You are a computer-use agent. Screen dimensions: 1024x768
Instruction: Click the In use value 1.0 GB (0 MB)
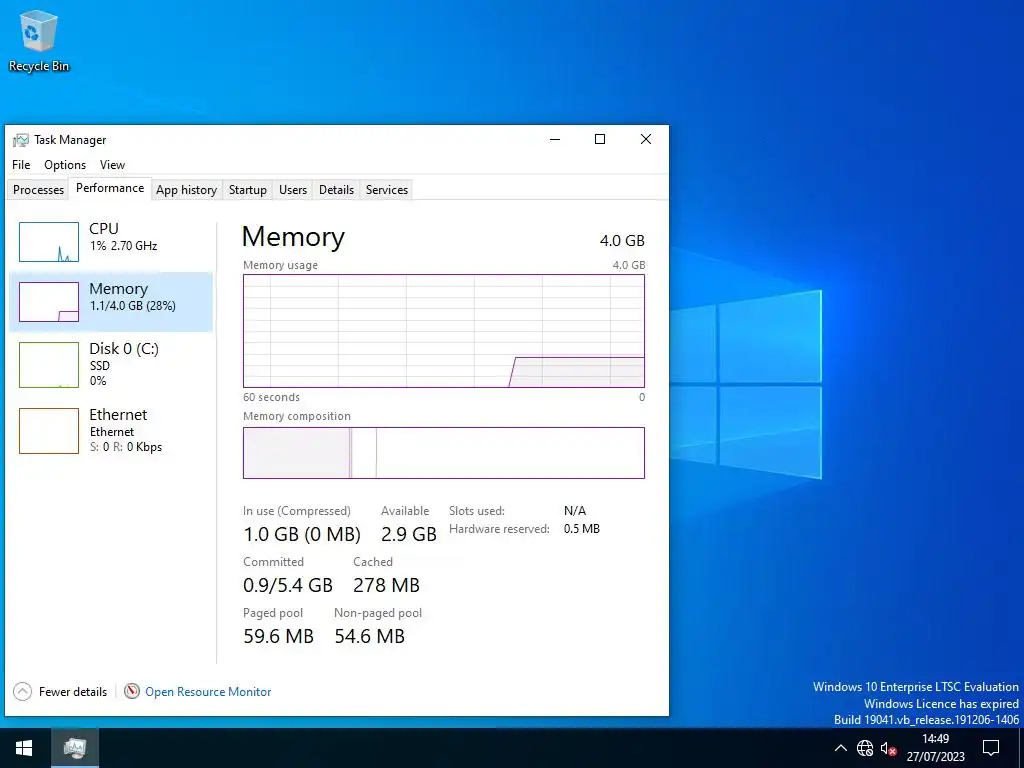click(302, 534)
